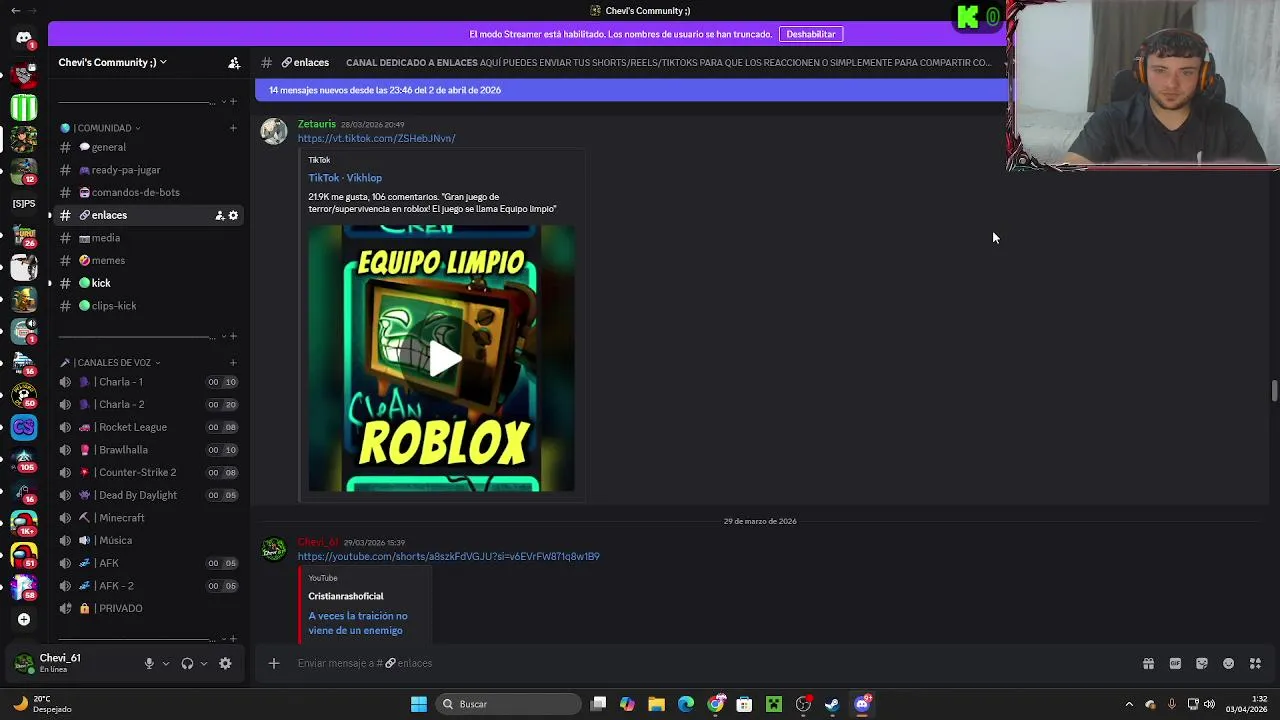The width and height of the screenshot is (1280, 720).
Task: Open Chrome from the taskbar
Action: 715,704
